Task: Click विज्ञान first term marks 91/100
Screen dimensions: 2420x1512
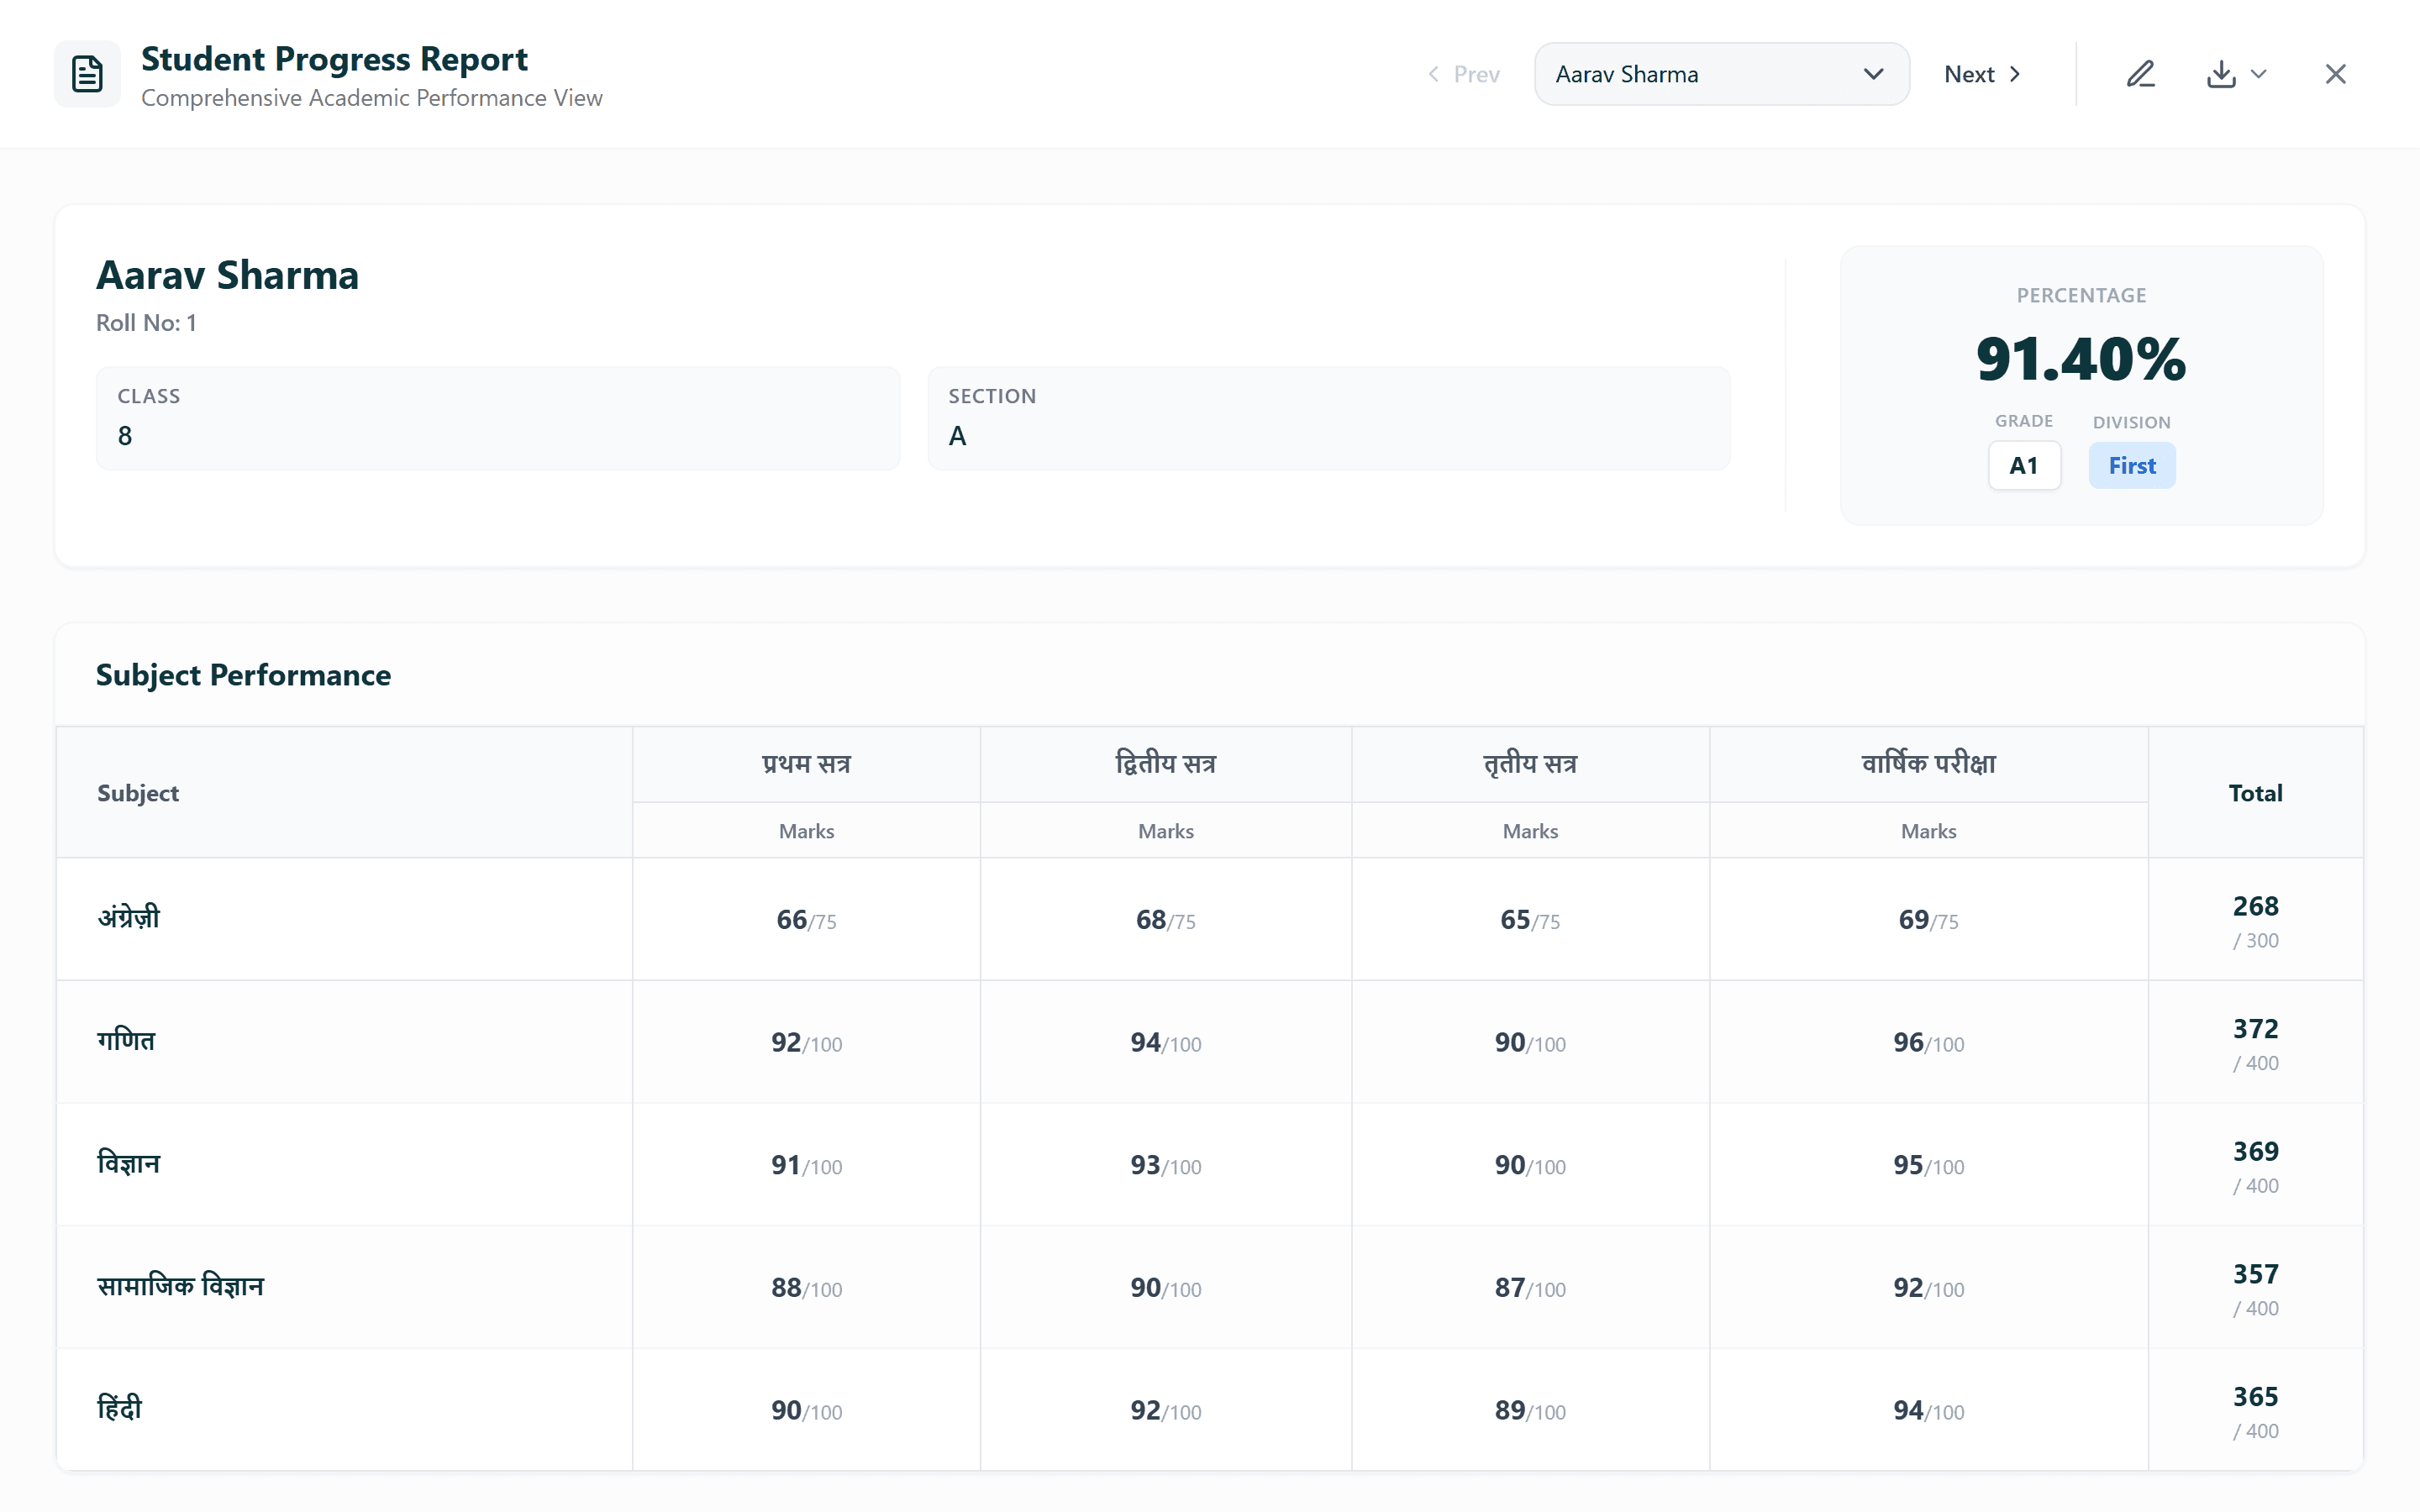Action: pyautogui.click(x=806, y=1166)
